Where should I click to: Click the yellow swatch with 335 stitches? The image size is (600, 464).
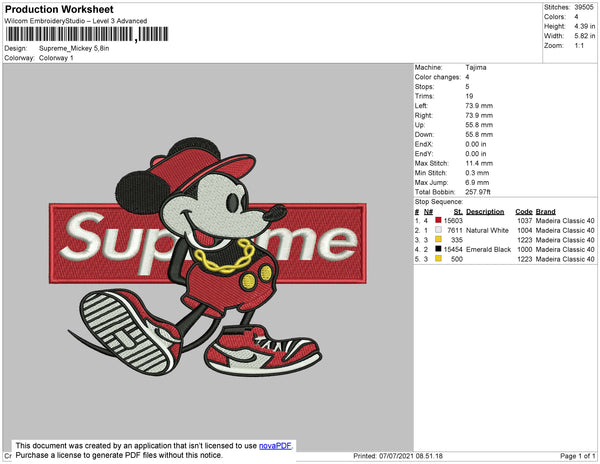438,239
